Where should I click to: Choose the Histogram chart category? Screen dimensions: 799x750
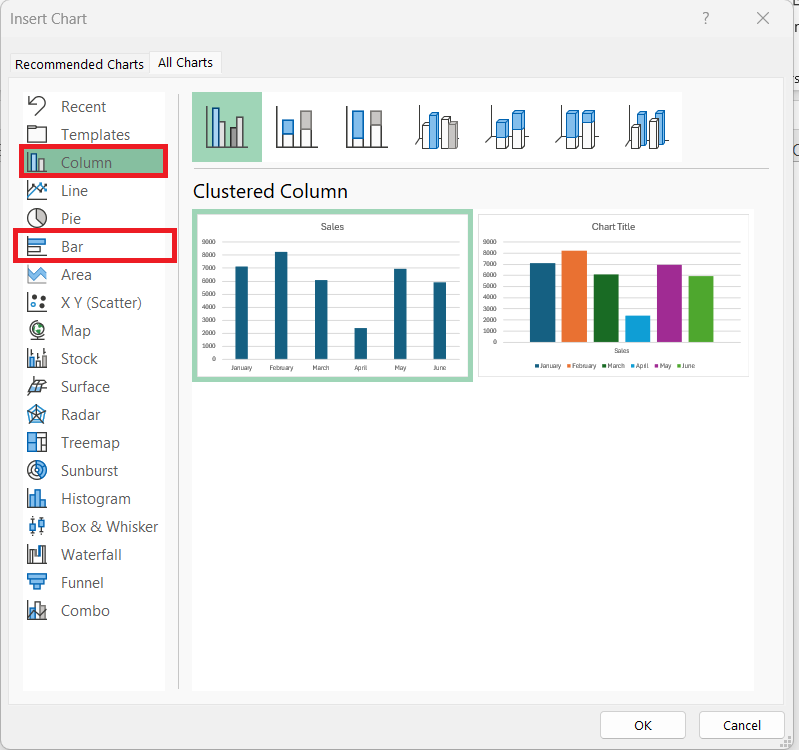point(94,499)
